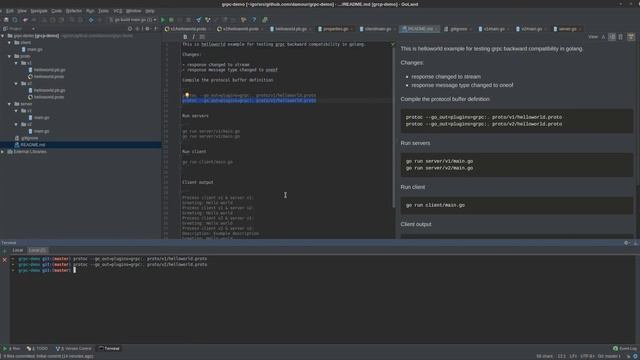Image resolution: width=640 pixels, height=360 pixels.
Task: Switch to .gitignore editor tab
Action: click(x=458, y=29)
